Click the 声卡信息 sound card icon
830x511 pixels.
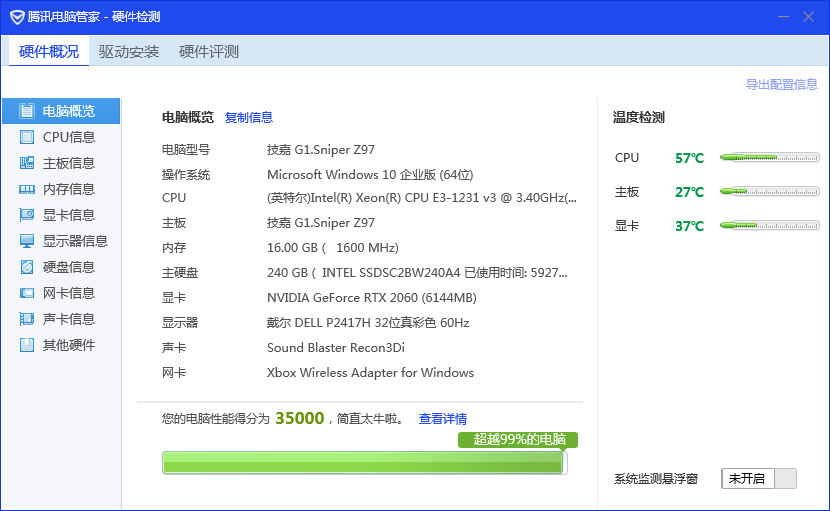(x=27, y=319)
